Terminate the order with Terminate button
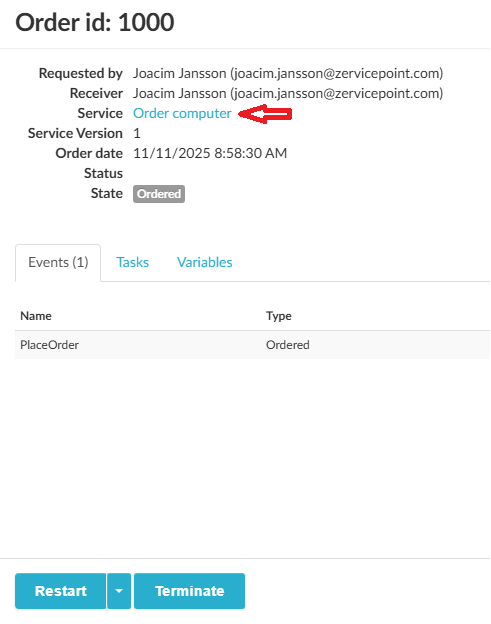This screenshot has height=624, width=491. (x=189, y=591)
